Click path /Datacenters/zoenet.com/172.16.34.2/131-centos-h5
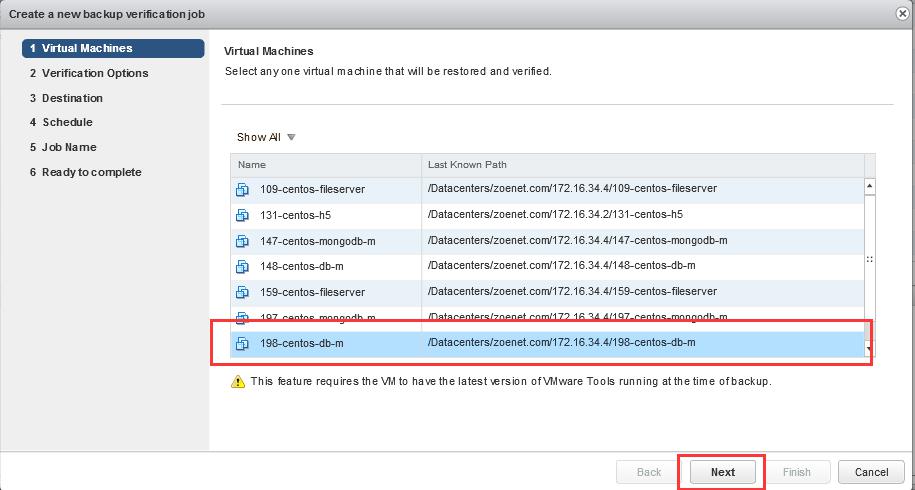Image resolution: width=915 pixels, height=490 pixels. tap(555, 215)
